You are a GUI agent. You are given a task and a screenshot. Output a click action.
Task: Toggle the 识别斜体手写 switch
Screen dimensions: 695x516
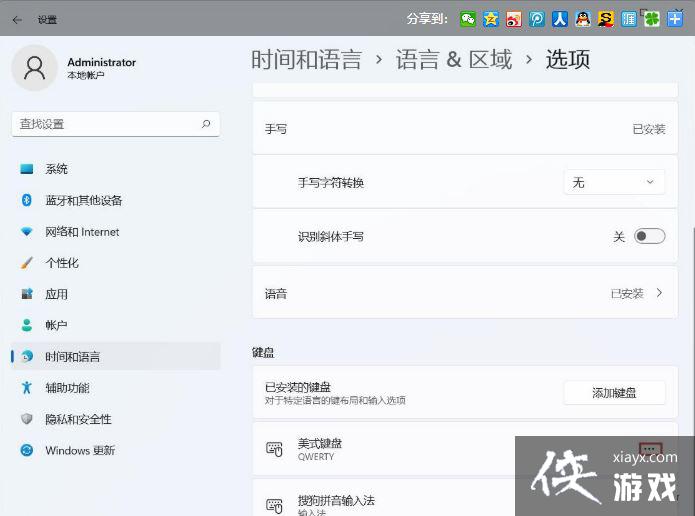(x=649, y=236)
